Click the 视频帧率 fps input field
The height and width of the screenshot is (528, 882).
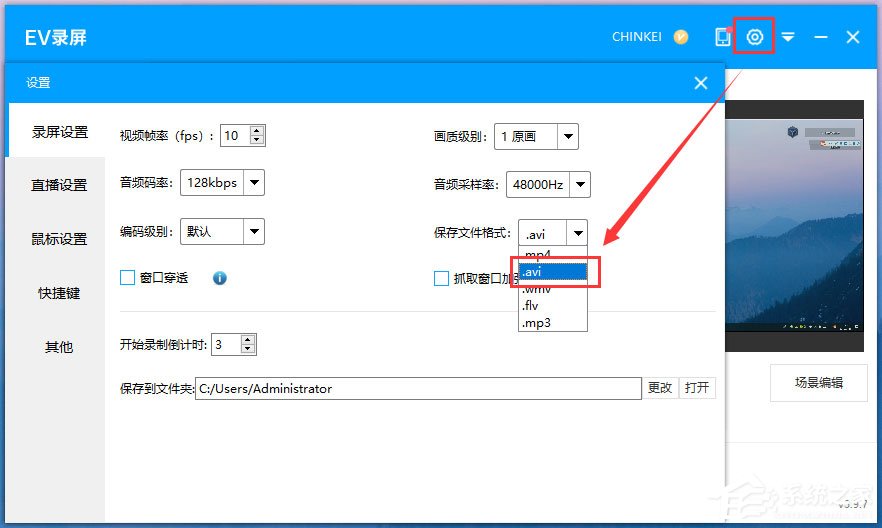click(x=236, y=136)
